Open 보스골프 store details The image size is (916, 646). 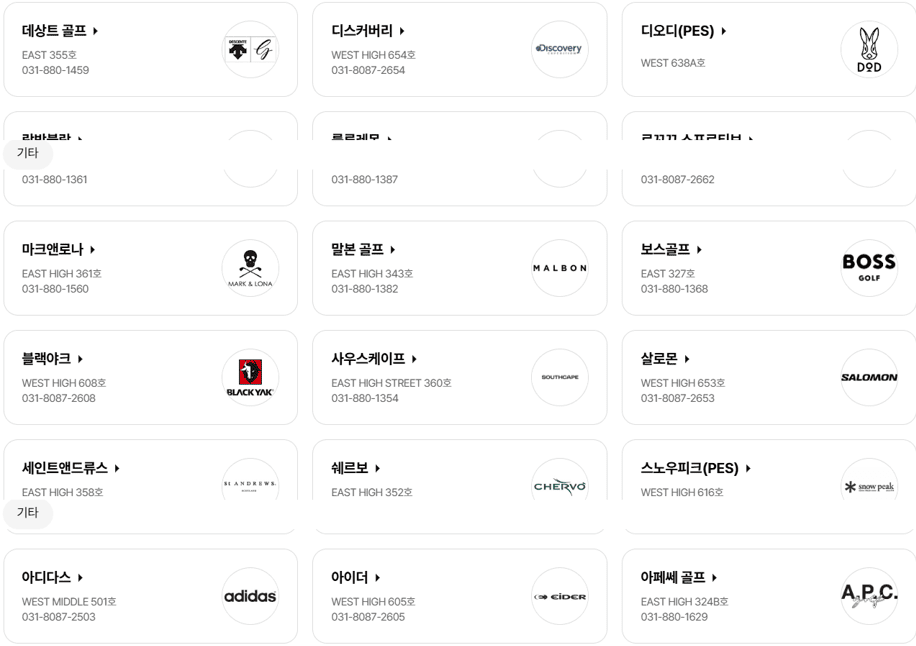point(671,249)
